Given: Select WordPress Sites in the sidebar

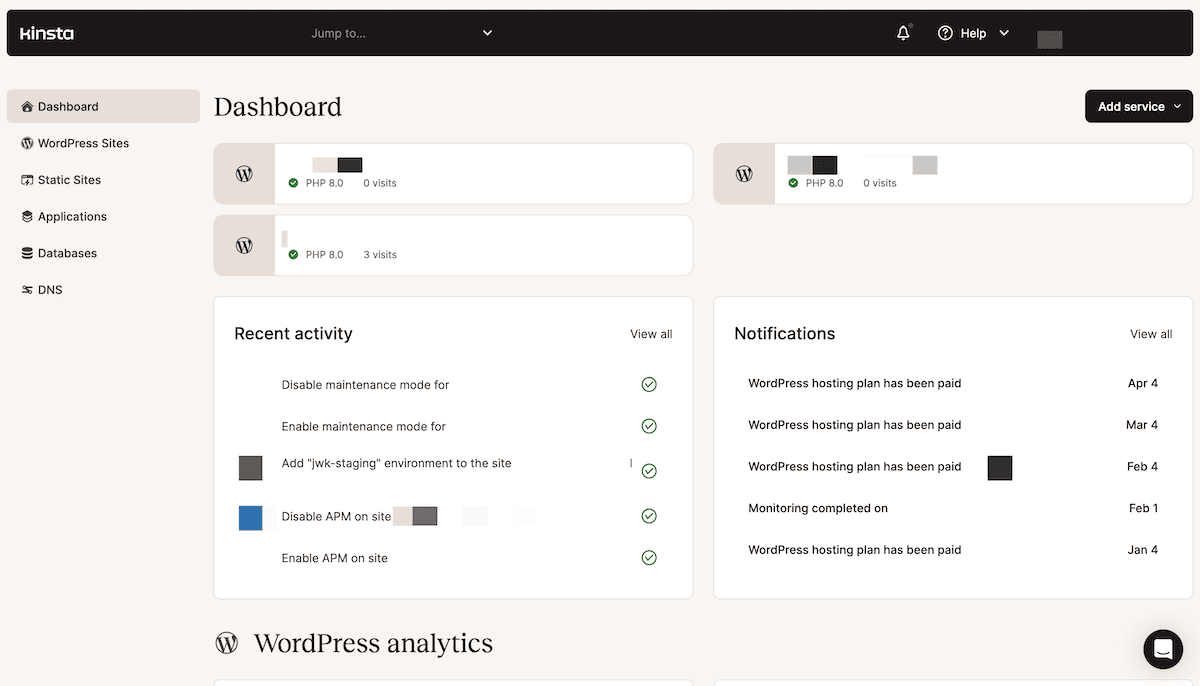Looking at the screenshot, I should tap(83, 143).
